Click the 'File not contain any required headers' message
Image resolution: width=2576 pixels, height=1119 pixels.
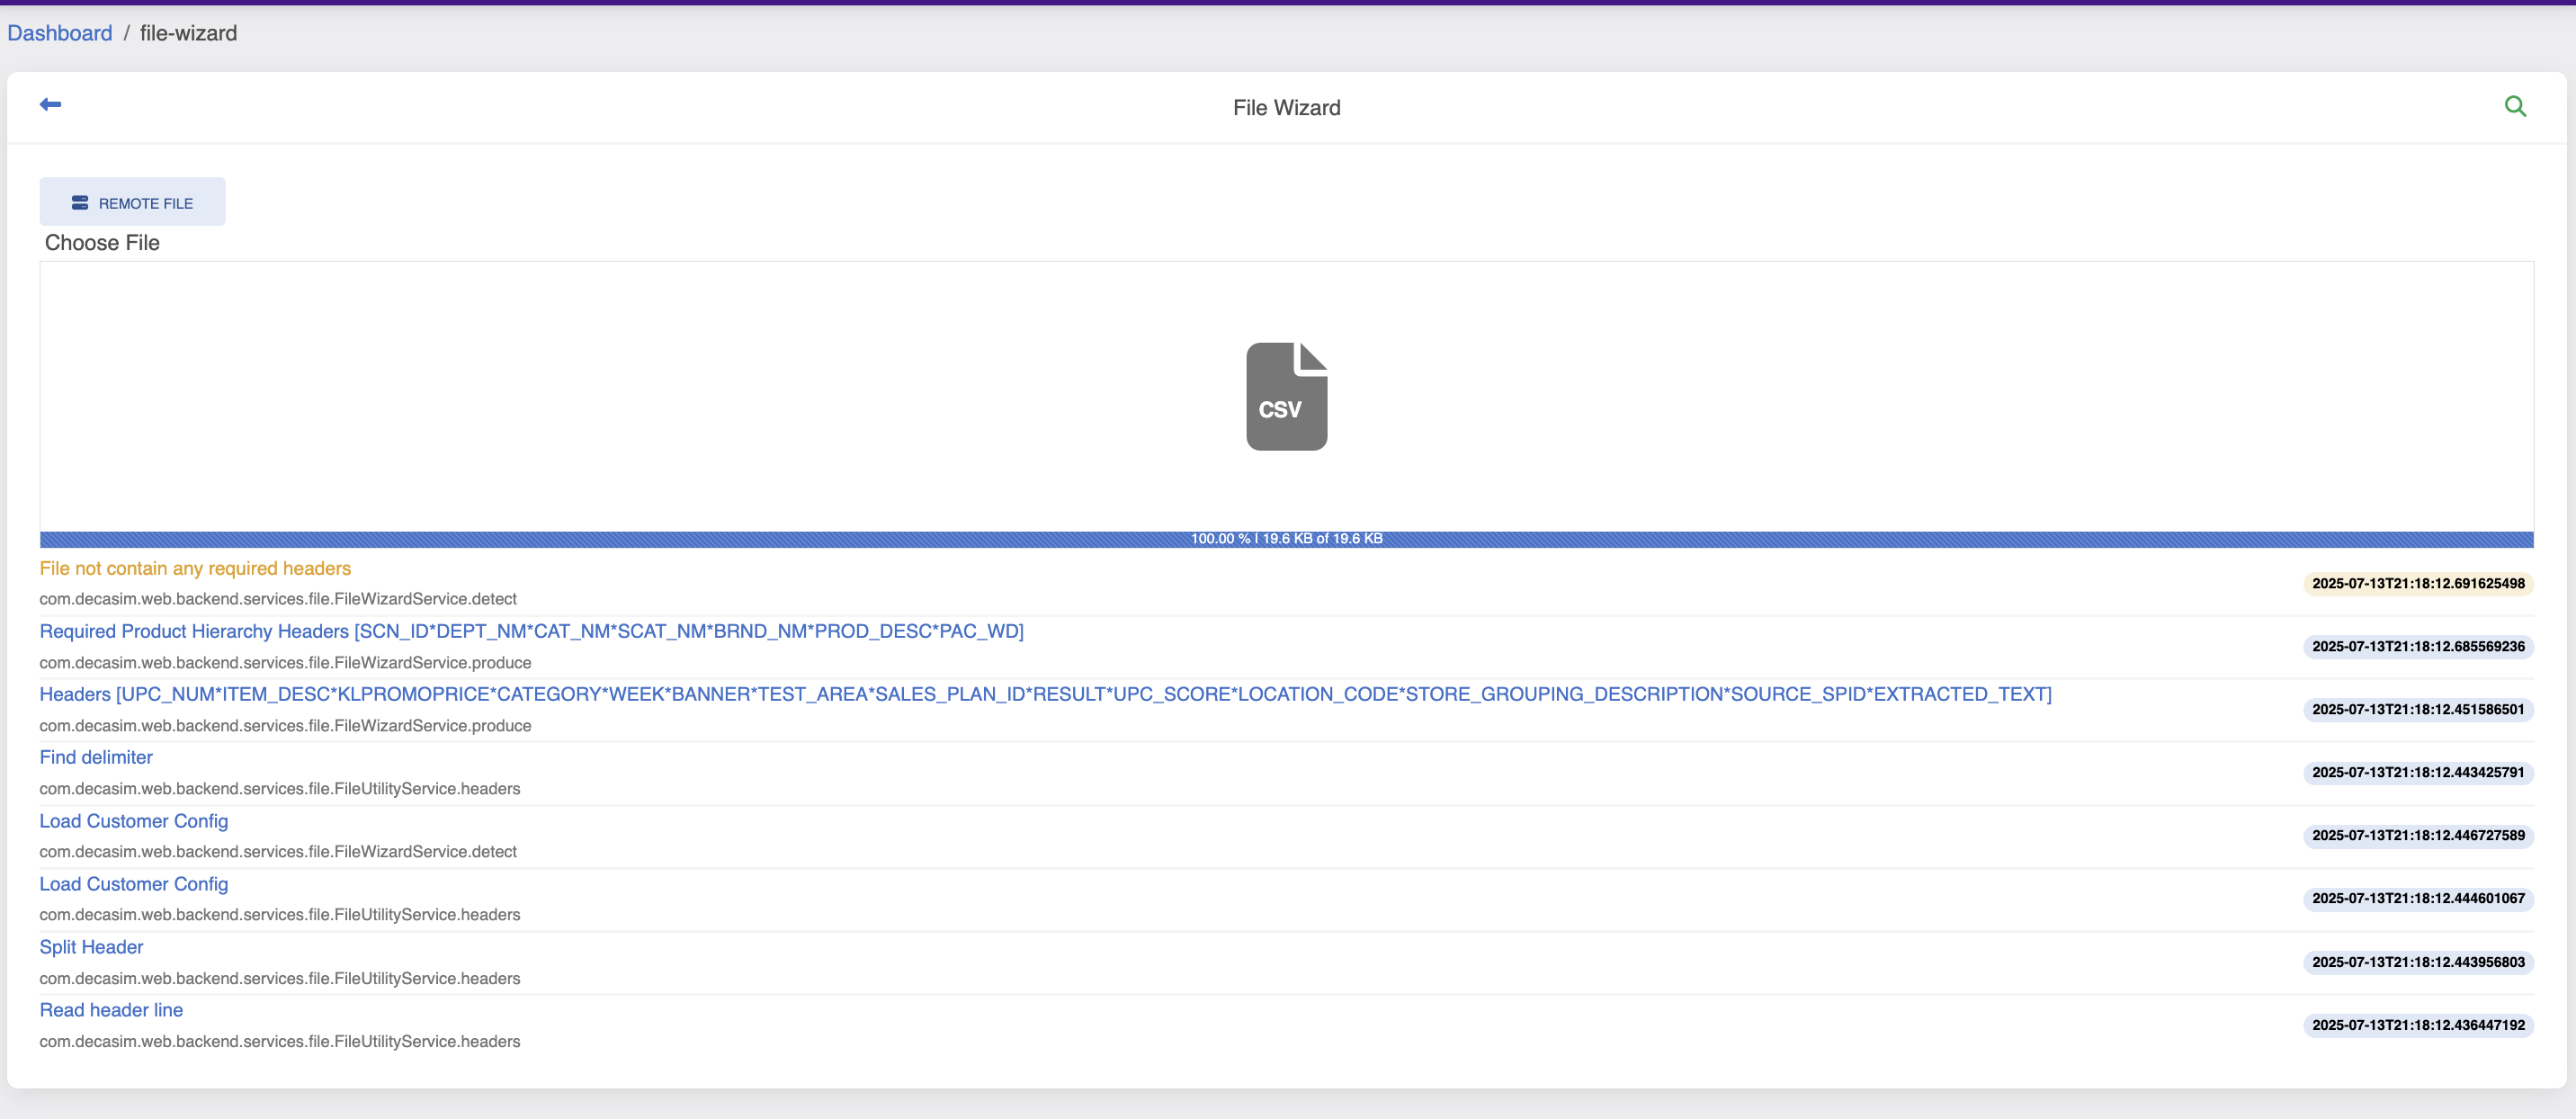coord(195,568)
